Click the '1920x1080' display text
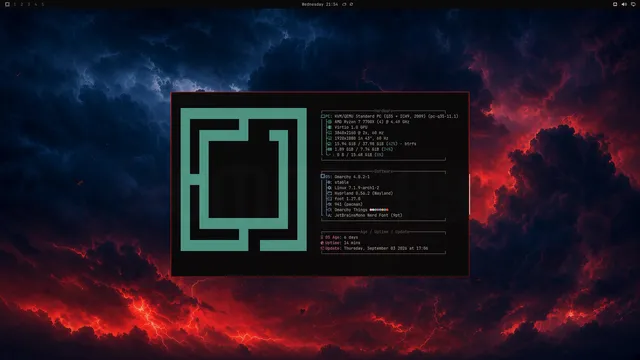Screen dimensions: 640x360 coord(362,138)
